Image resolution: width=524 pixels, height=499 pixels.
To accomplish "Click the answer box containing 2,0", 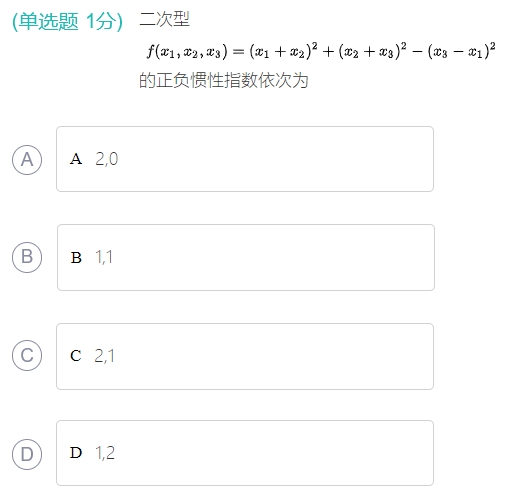I will point(245,159).
